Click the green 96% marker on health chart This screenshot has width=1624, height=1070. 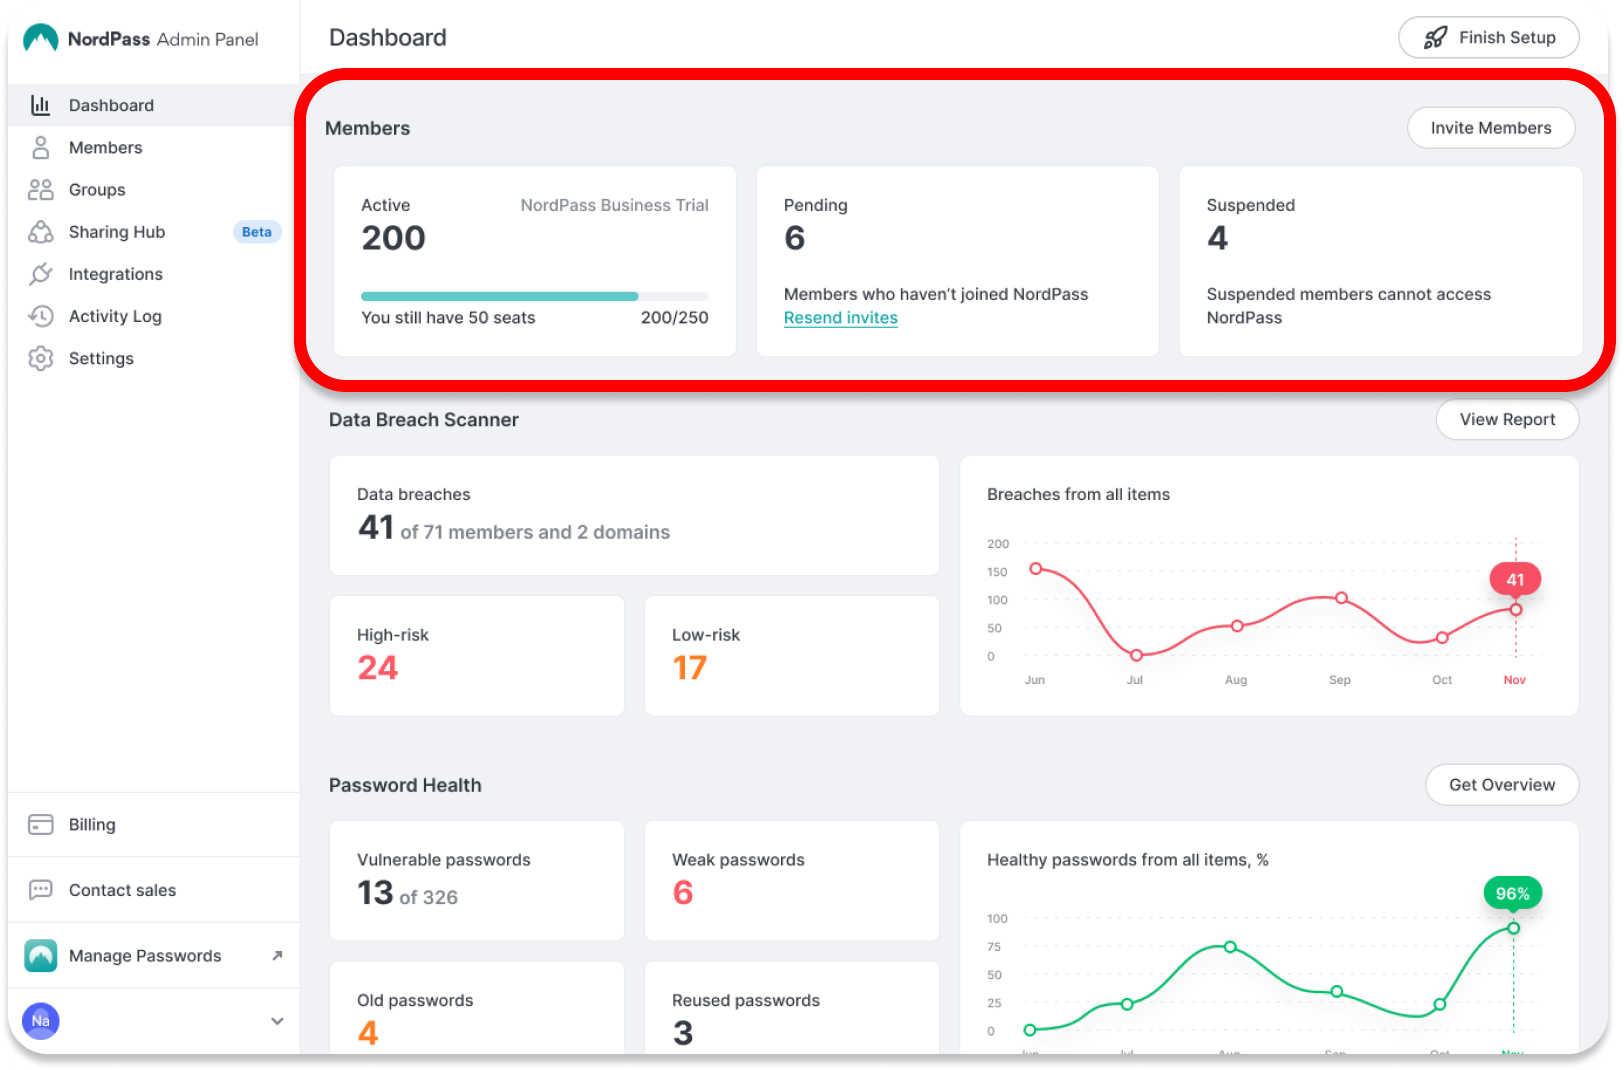[1512, 893]
